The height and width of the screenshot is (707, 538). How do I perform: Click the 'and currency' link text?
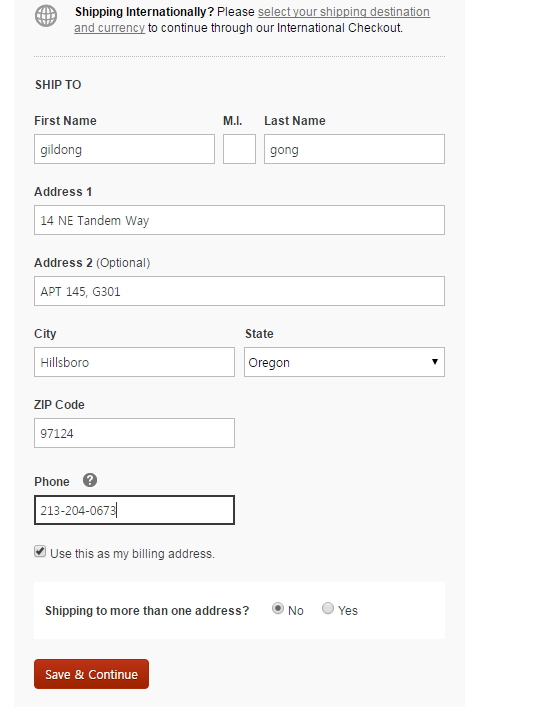point(110,28)
